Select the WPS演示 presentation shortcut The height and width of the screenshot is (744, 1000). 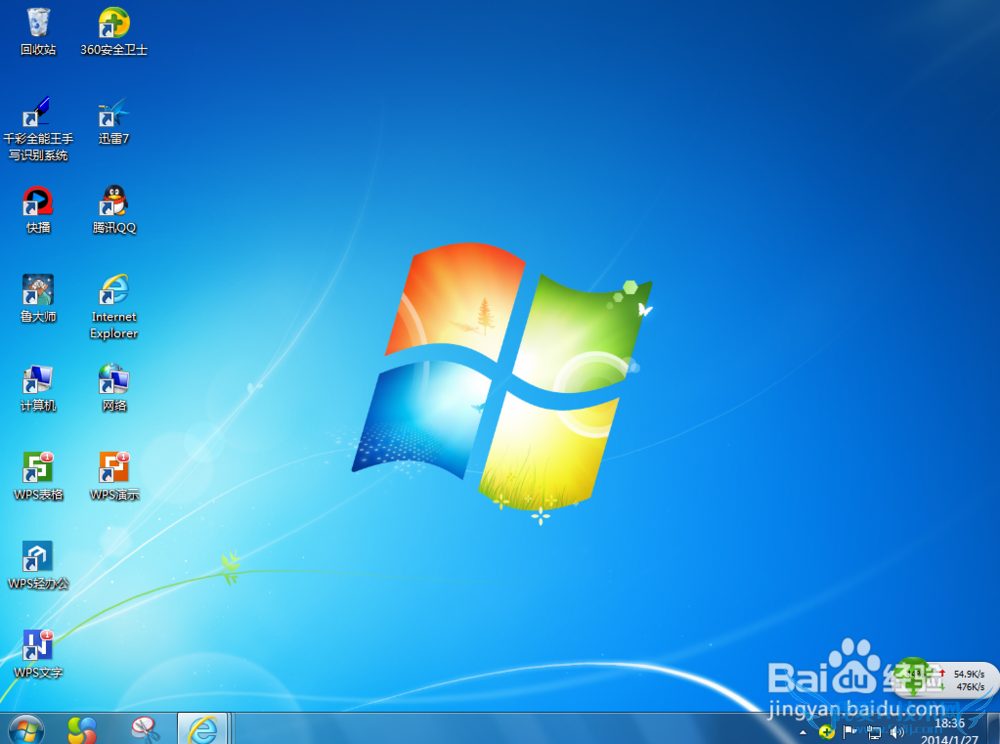[114, 469]
